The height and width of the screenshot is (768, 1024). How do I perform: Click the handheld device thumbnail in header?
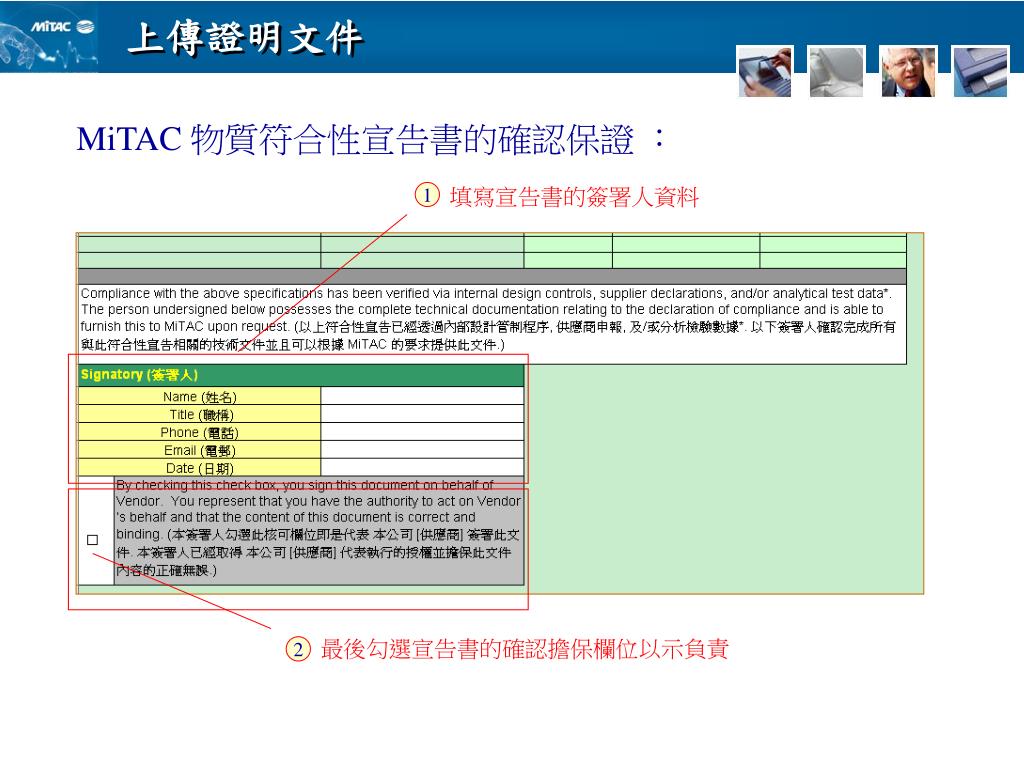click(765, 71)
